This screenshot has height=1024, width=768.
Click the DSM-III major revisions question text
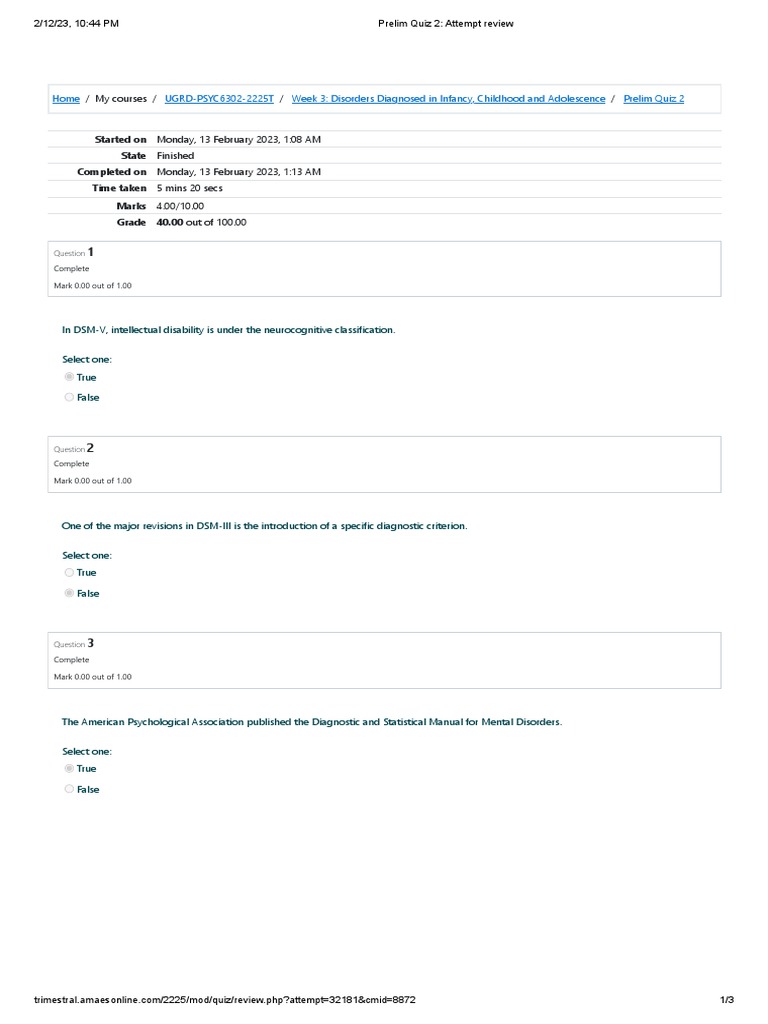pyautogui.click(x=264, y=526)
